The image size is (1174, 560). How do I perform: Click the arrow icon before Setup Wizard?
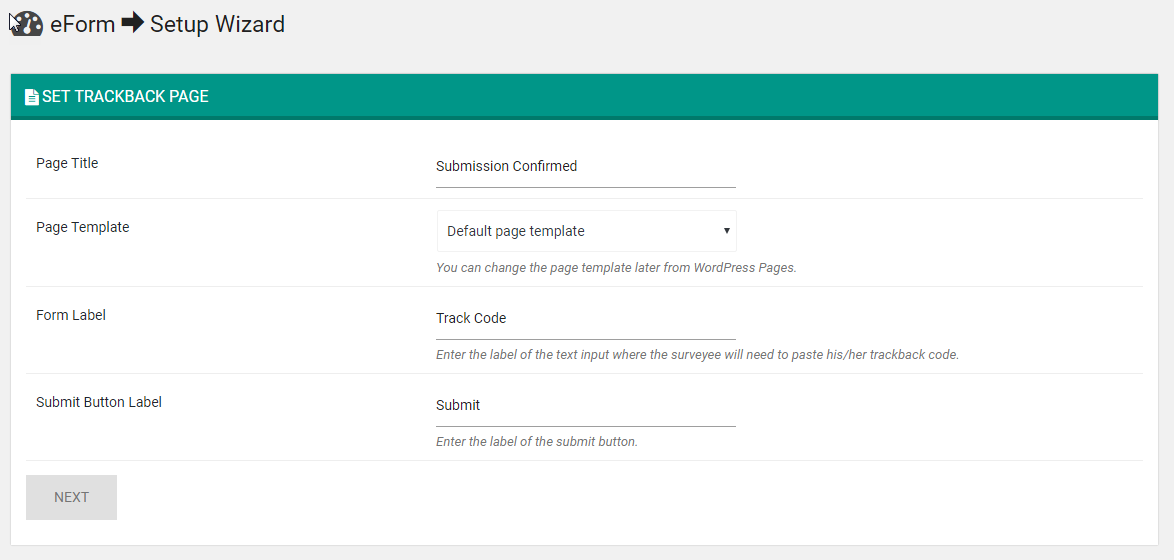pyautogui.click(x=133, y=23)
